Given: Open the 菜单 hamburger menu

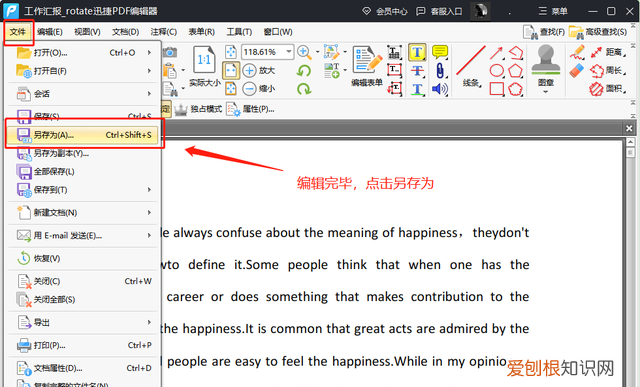Looking at the screenshot, I should pyautogui.click(x=553, y=11).
